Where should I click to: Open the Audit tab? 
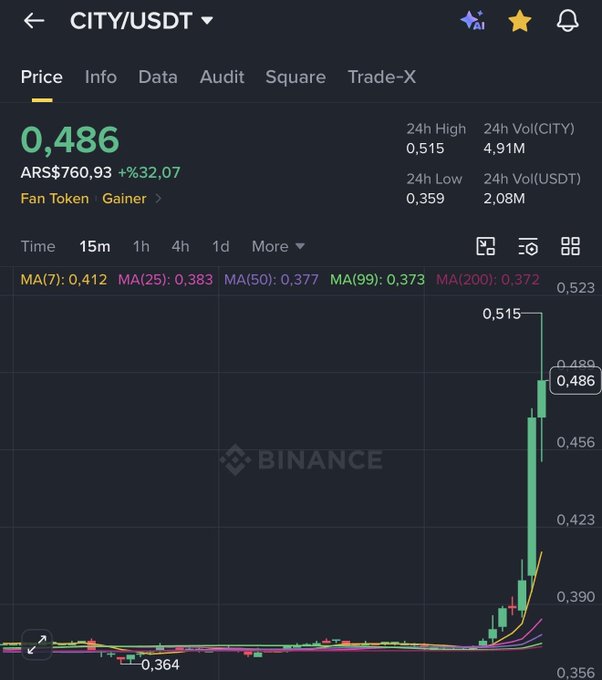[x=222, y=77]
